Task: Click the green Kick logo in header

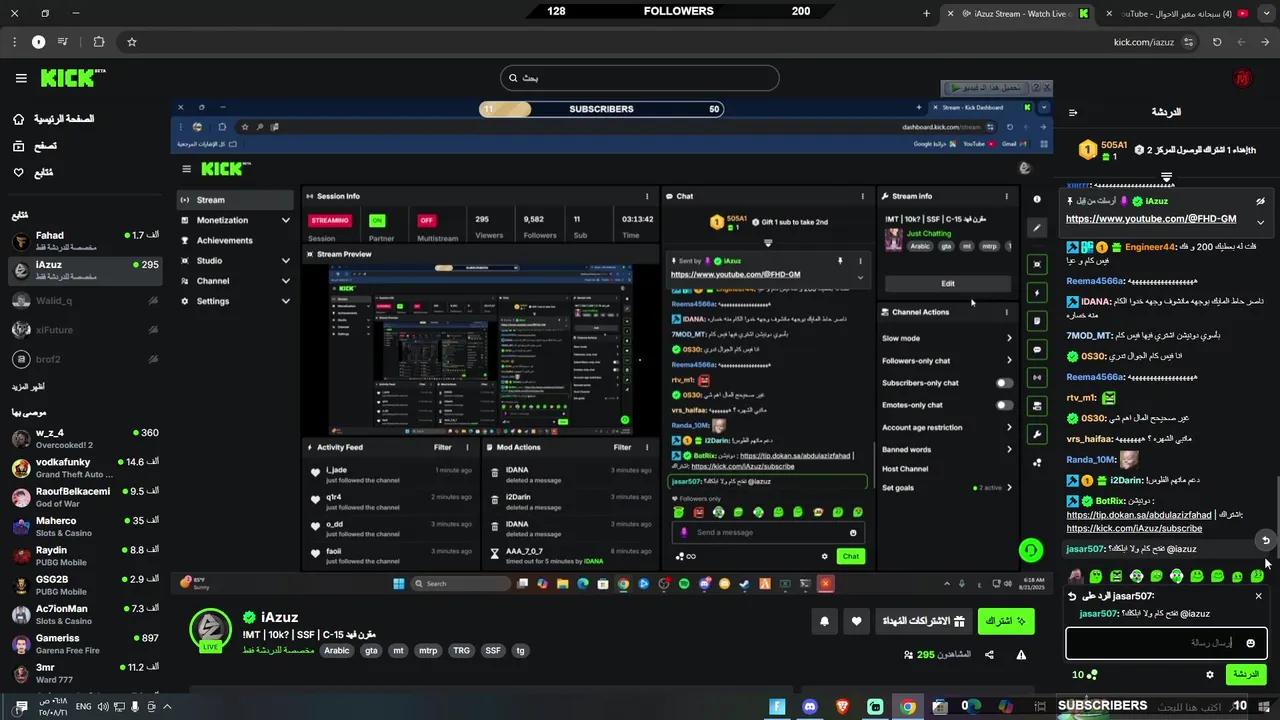Action: coord(73,78)
